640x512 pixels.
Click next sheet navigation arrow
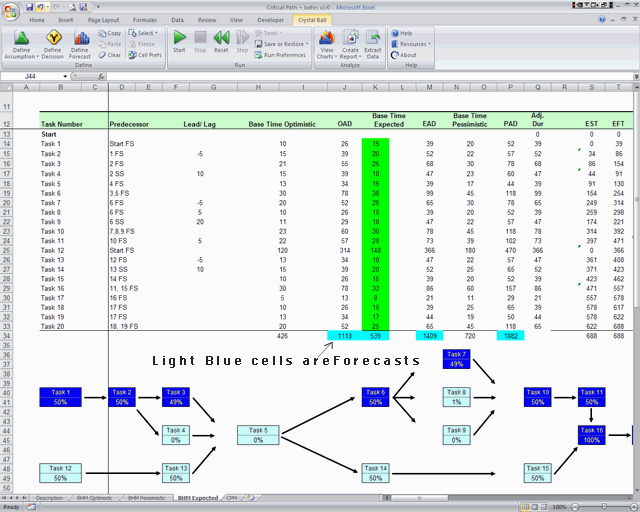click(x=18, y=498)
